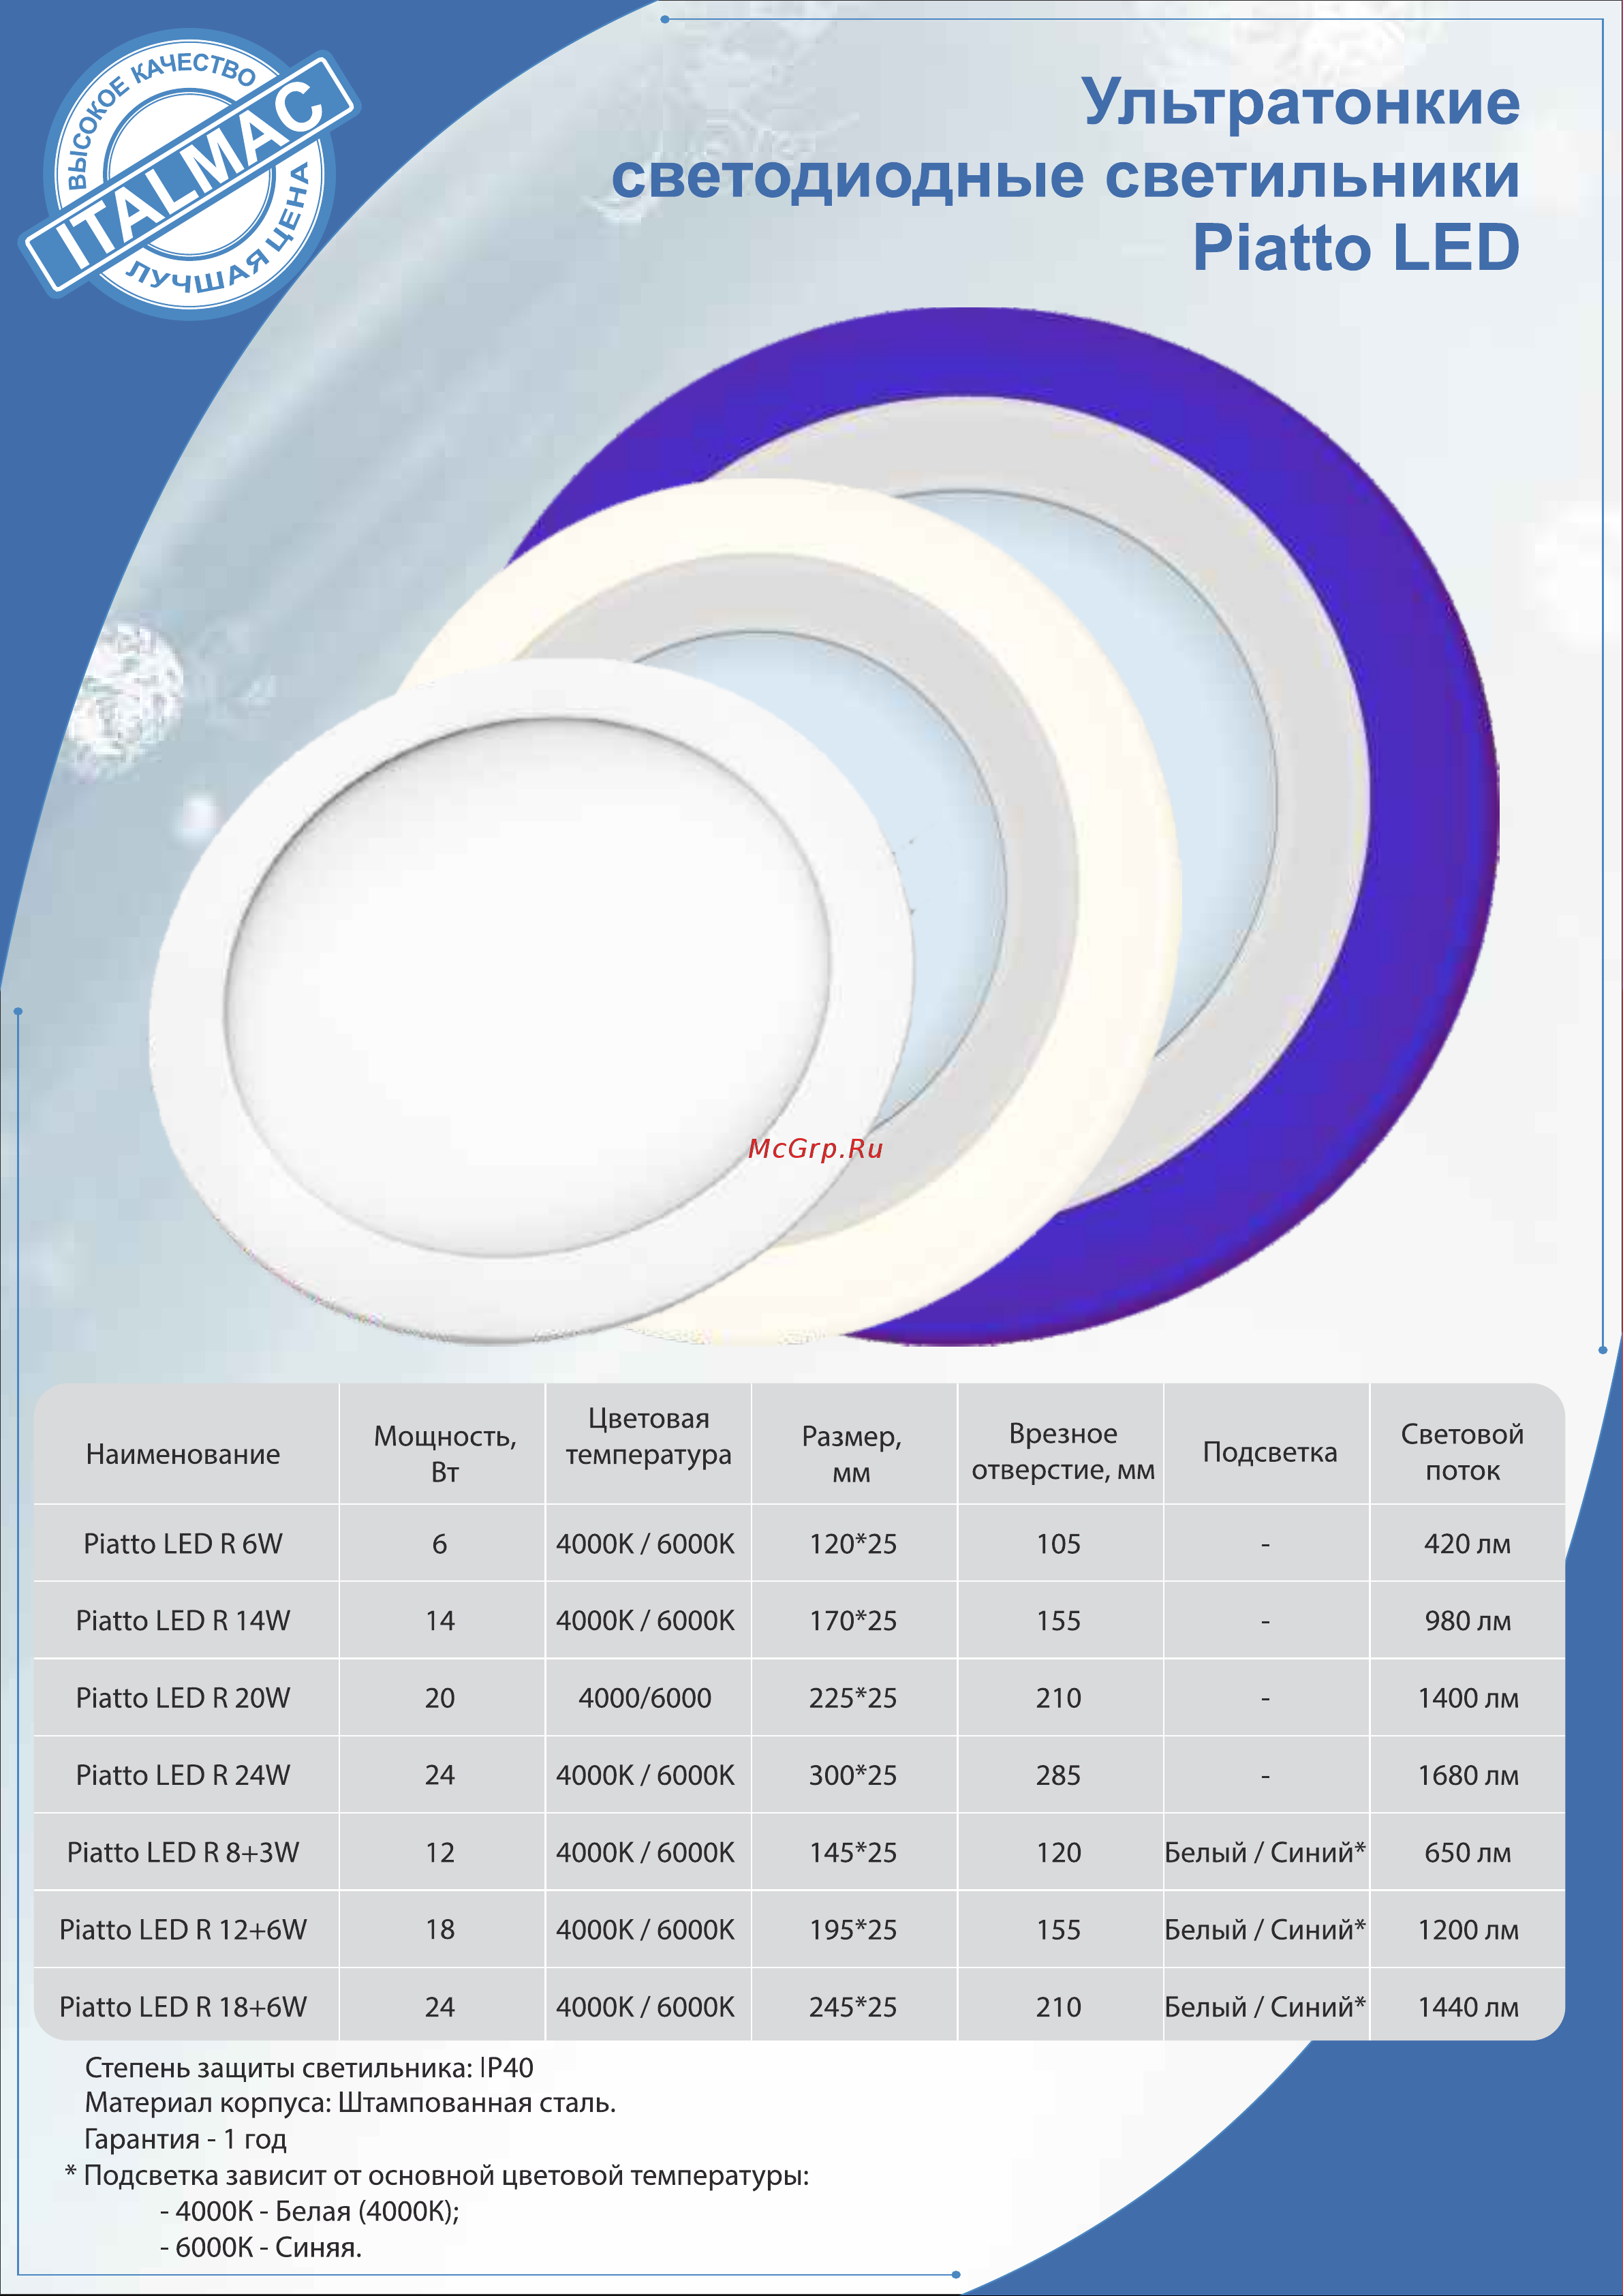Screen dimensions: 1623x2296
Task: Click 'Белый / Синий*' in the 18+6W row
Action: coord(1265,2007)
